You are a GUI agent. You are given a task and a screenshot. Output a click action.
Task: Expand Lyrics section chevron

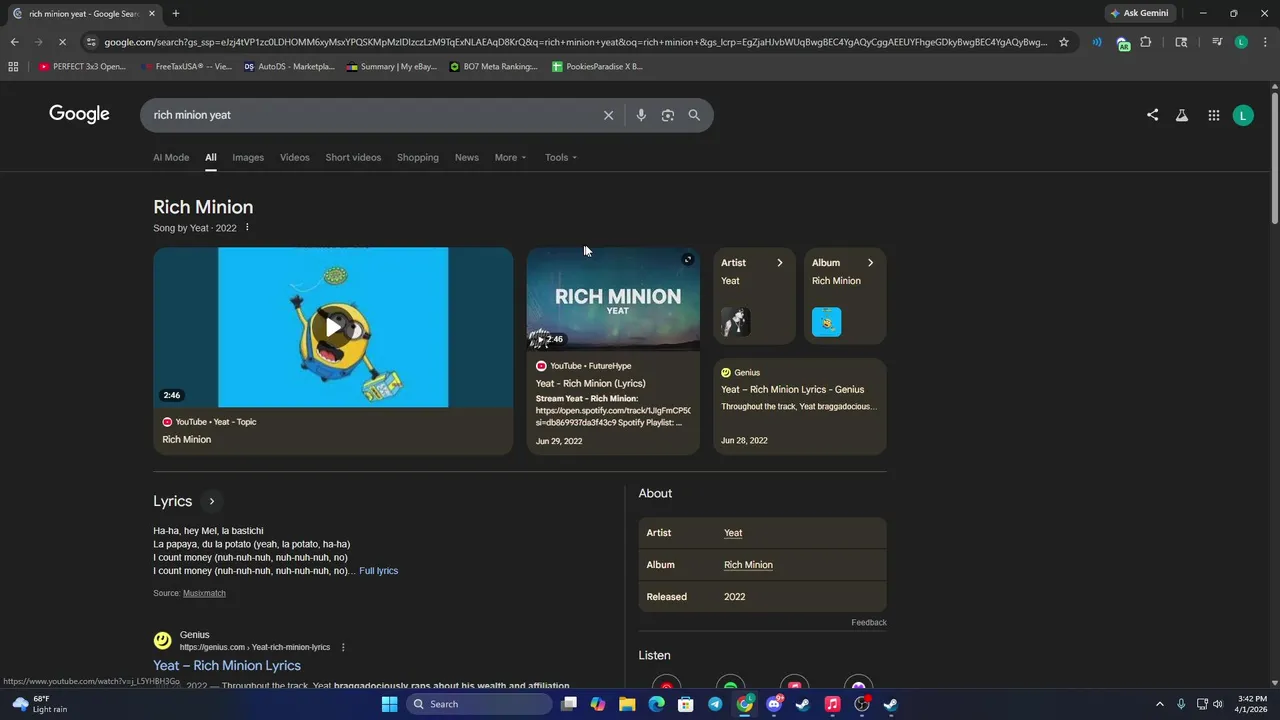tap(211, 501)
